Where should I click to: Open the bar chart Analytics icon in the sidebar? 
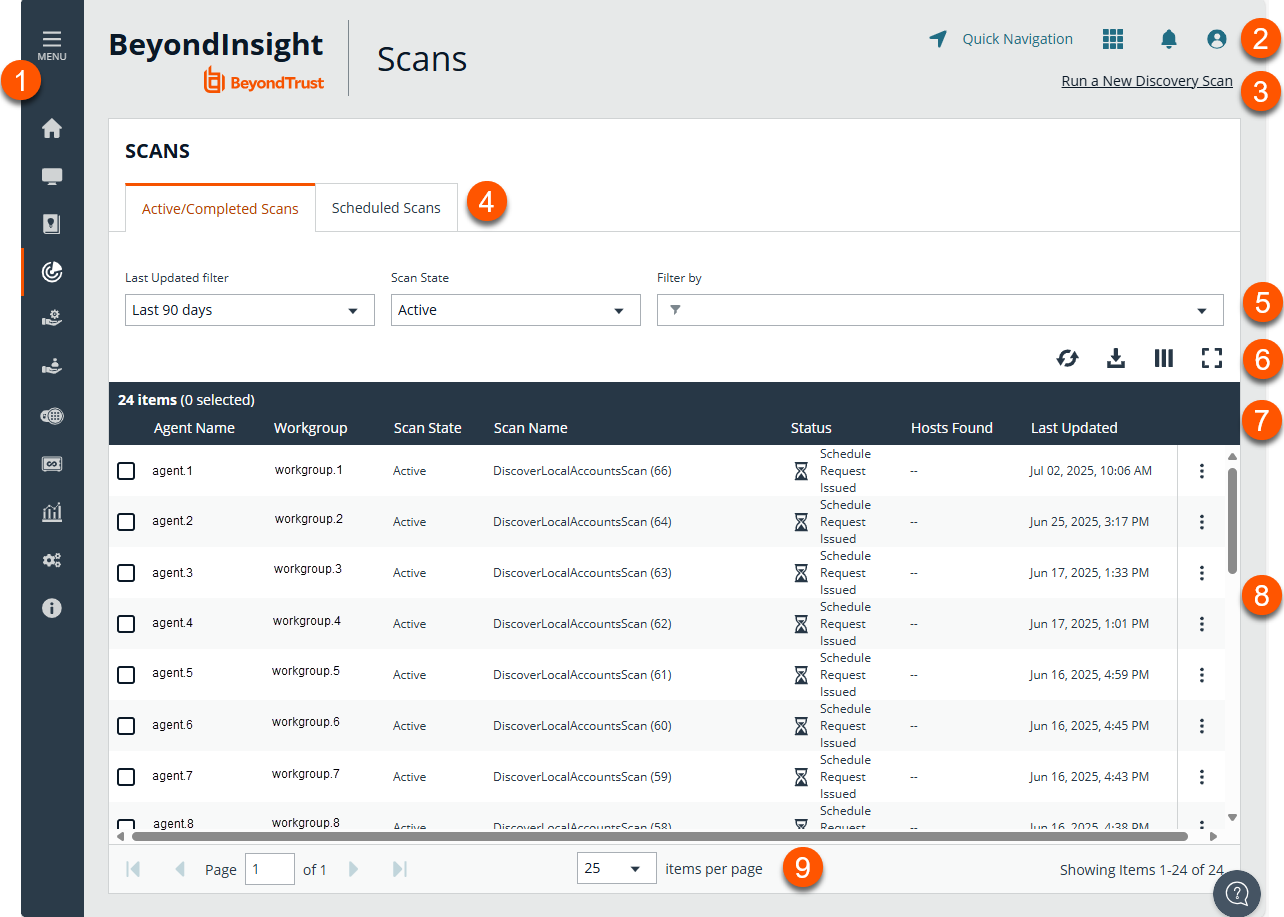52,512
